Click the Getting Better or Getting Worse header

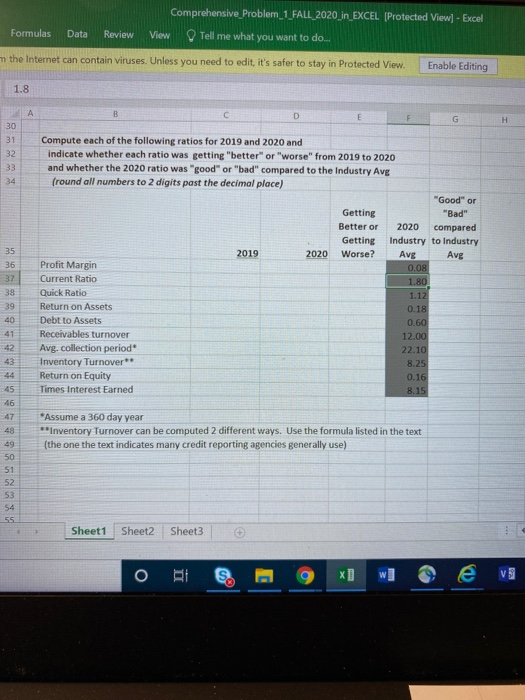[358, 233]
